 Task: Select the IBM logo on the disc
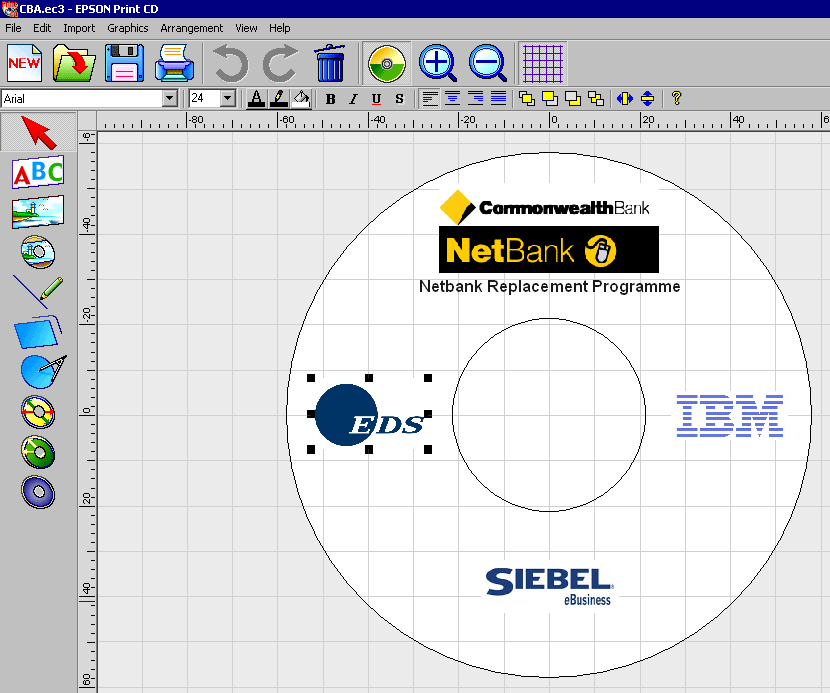point(729,416)
